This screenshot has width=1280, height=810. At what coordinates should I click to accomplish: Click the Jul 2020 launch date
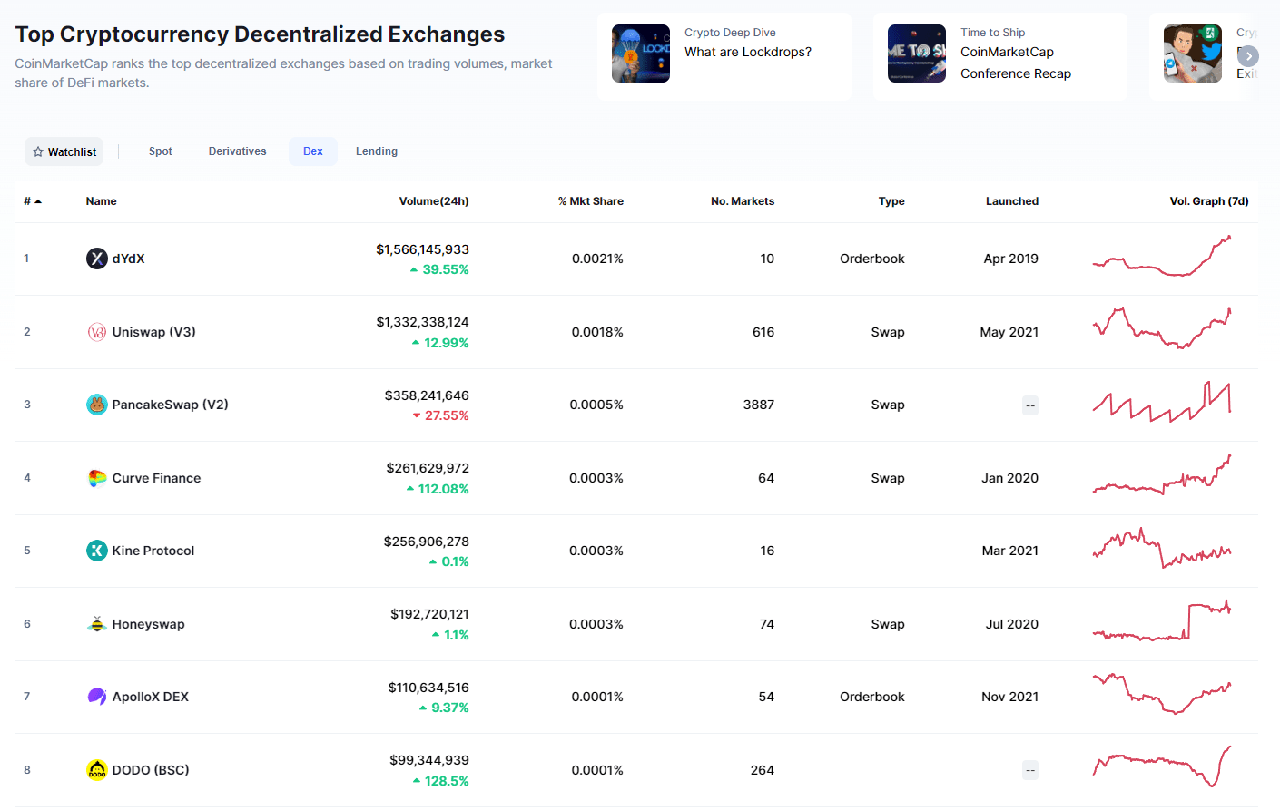[x=1012, y=624]
